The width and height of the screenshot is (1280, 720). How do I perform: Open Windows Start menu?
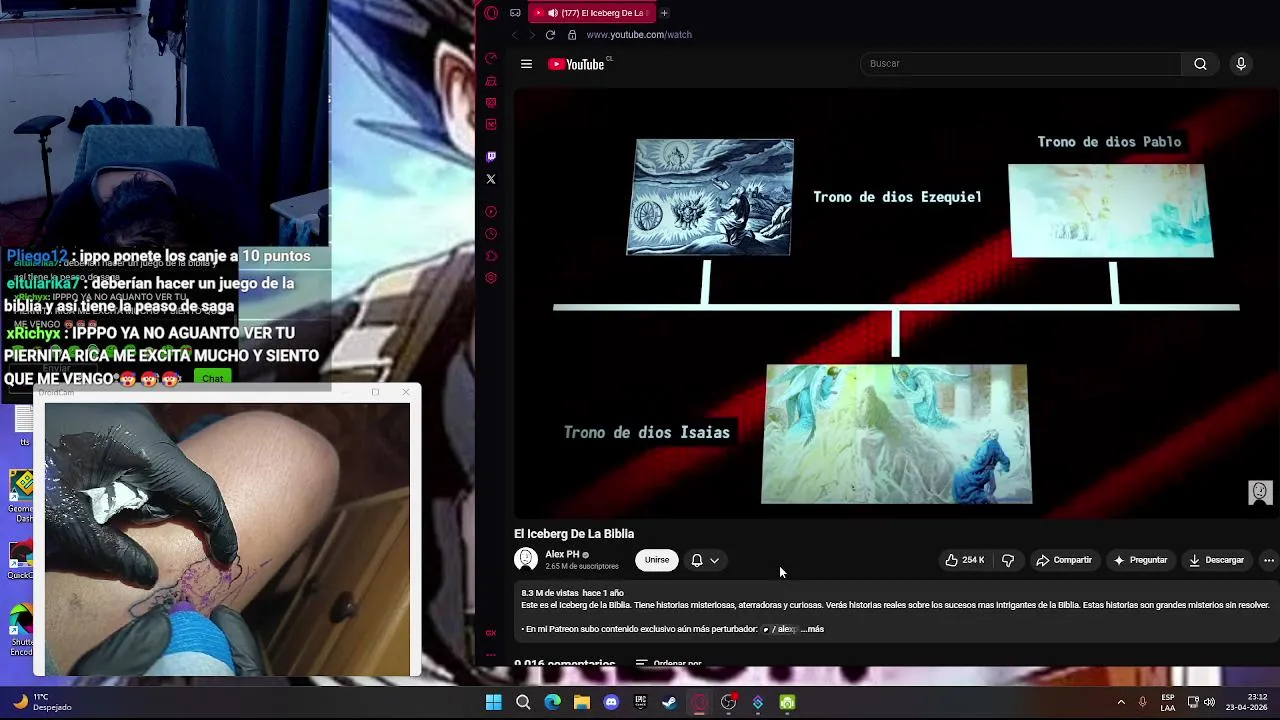[x=494, y=702]
